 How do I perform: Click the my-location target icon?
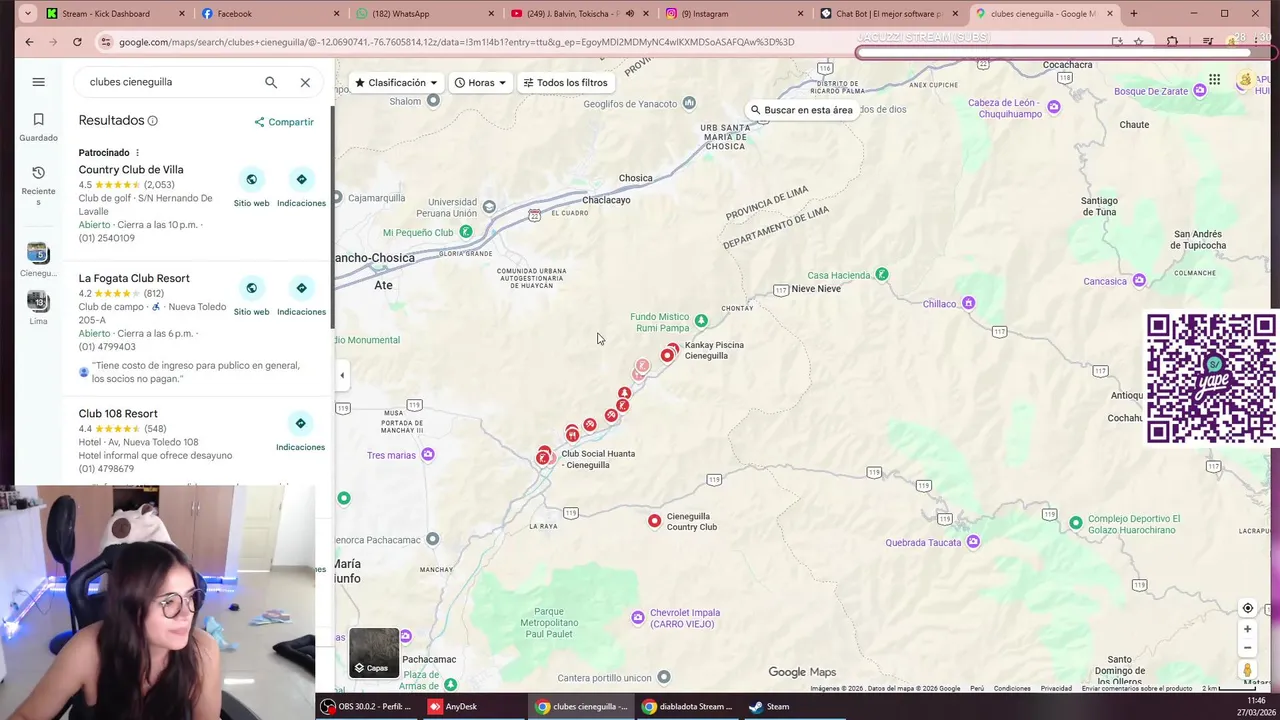1247,608
